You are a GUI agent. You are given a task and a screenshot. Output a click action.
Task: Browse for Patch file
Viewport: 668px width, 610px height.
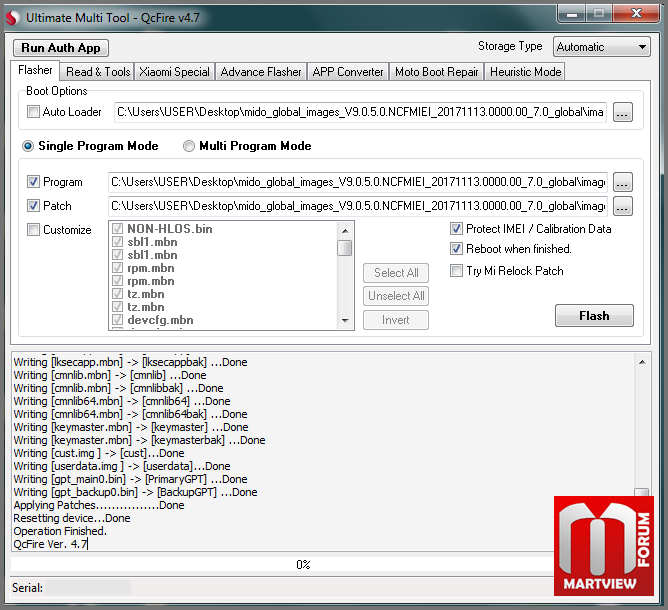(622, 206)
